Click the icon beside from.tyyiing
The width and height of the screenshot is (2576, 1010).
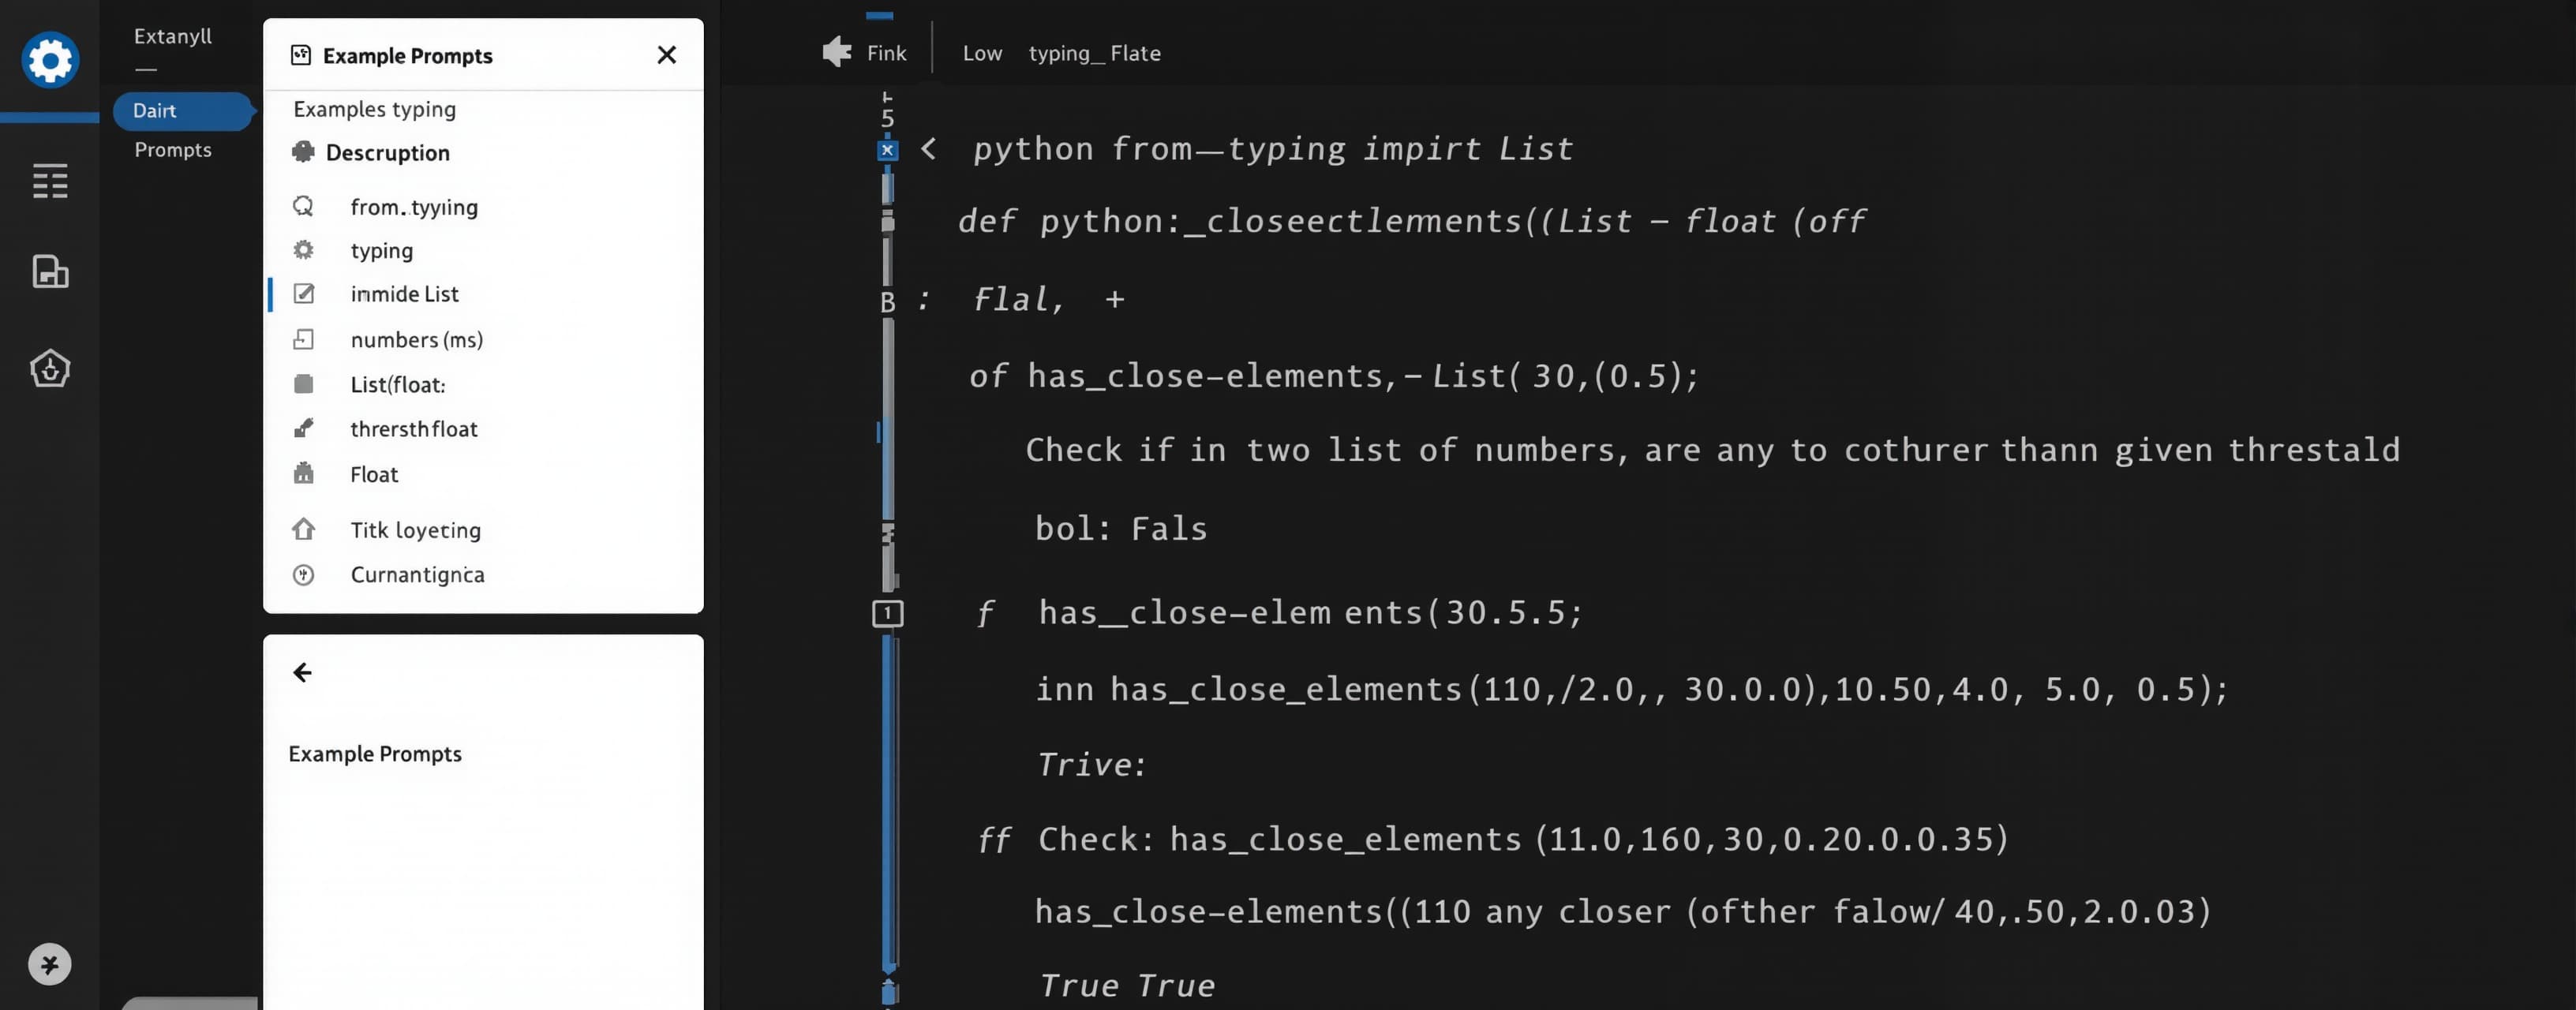(x=303, y=206)
